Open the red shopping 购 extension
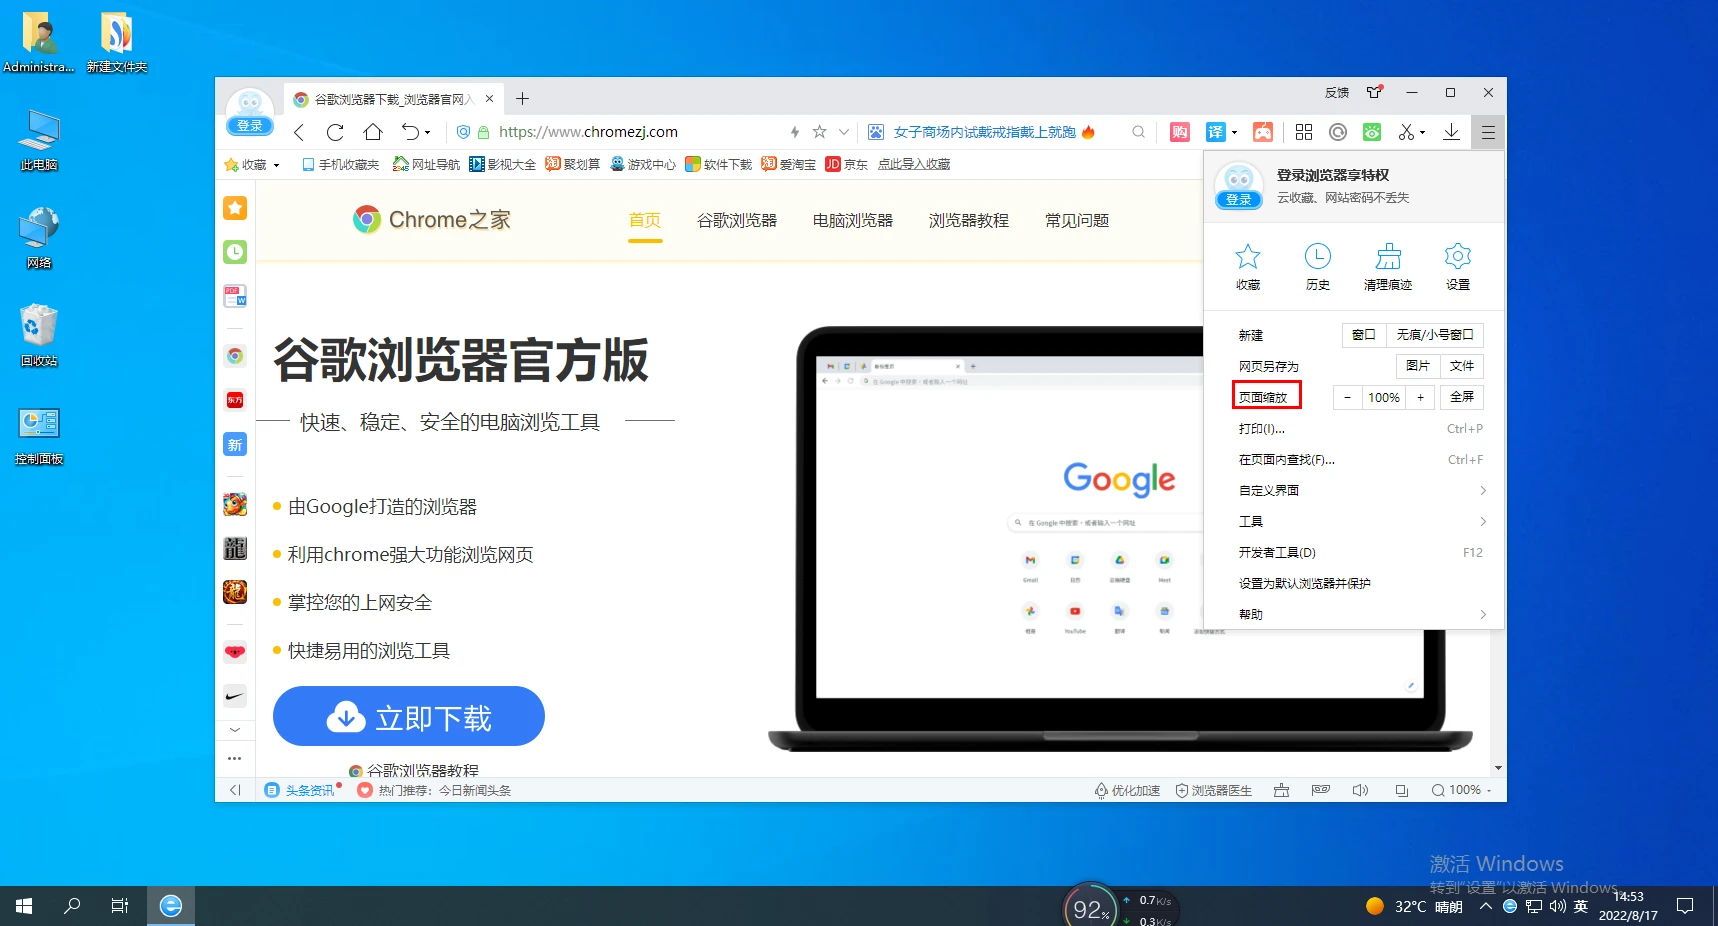1718x926 pixels. [x=1180, y=132]
